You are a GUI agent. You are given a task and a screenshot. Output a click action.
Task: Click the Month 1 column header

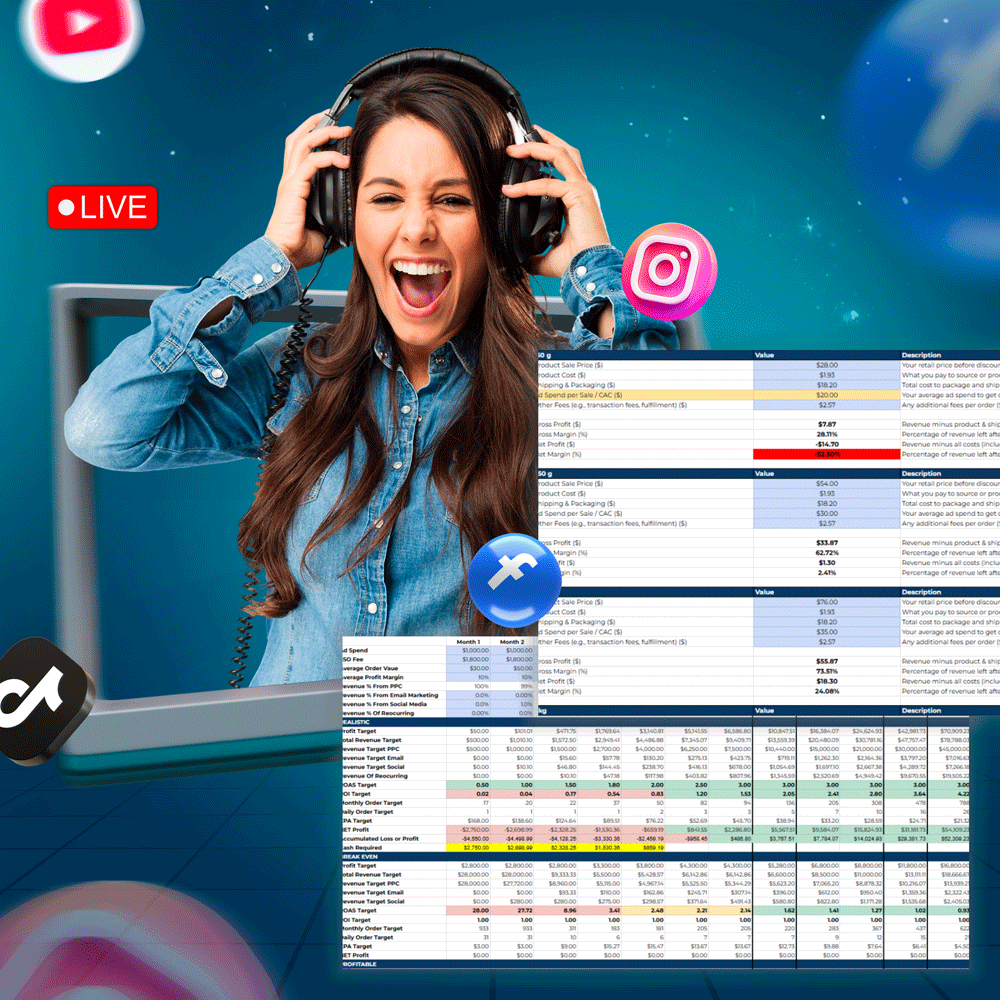[468, 642]
